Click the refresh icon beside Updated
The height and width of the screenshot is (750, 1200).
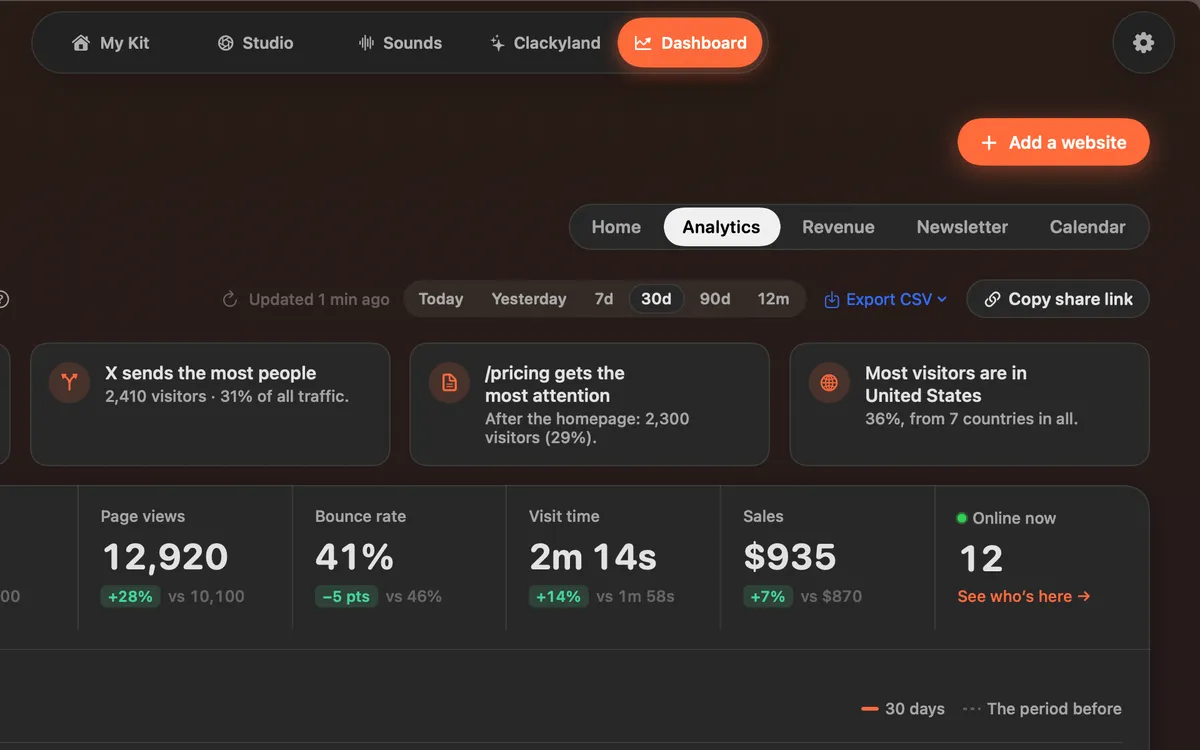click(x=230, y=299)
